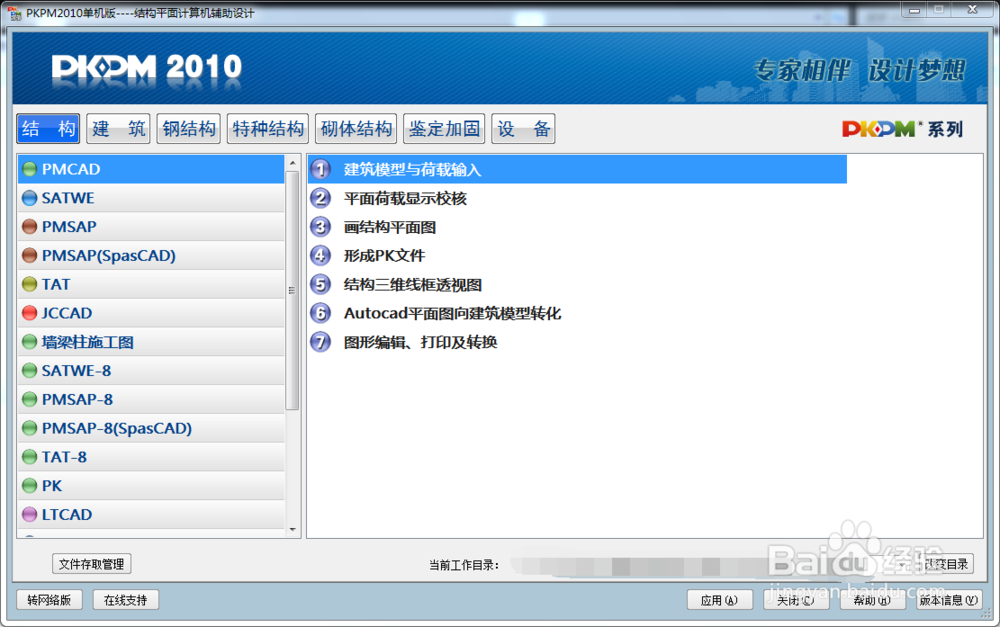Click the green ball icon beside PMCAD
1000x627 pixels.
coord(29,169)
